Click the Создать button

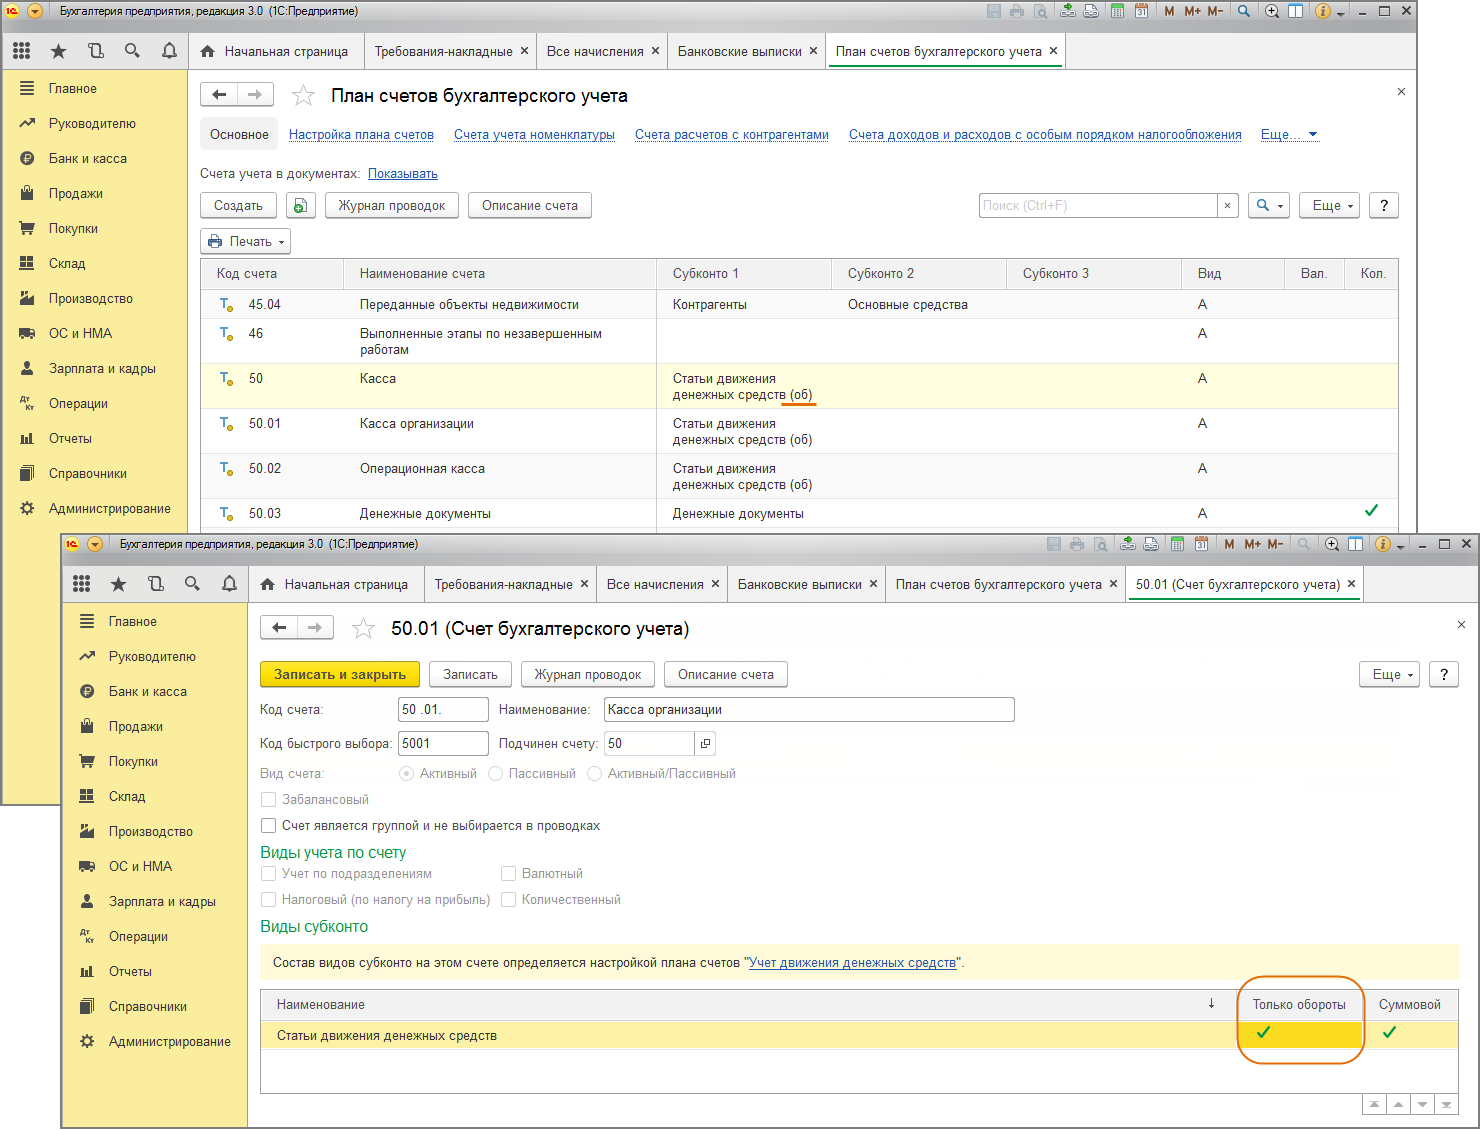click(238, 205)
